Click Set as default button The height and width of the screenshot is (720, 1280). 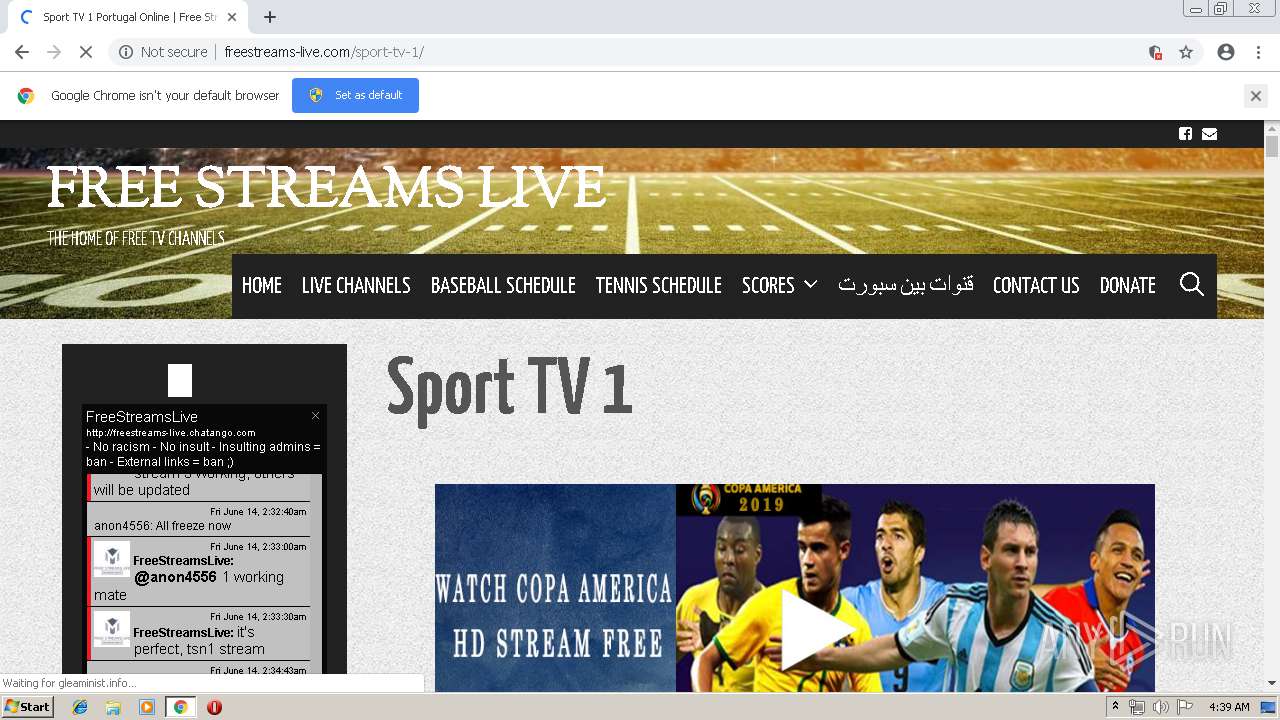tap(355, 95)
